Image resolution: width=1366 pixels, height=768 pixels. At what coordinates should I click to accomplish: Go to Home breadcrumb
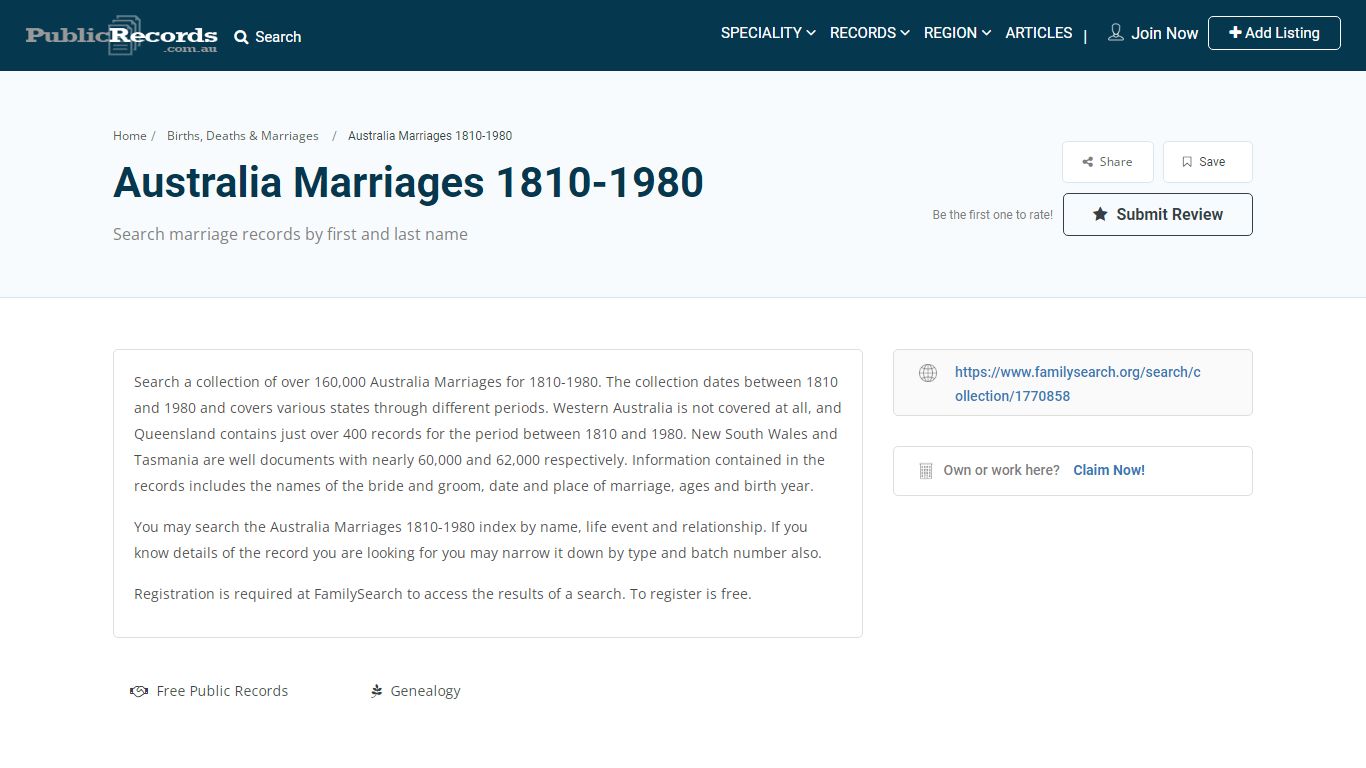tap(130, 136)
